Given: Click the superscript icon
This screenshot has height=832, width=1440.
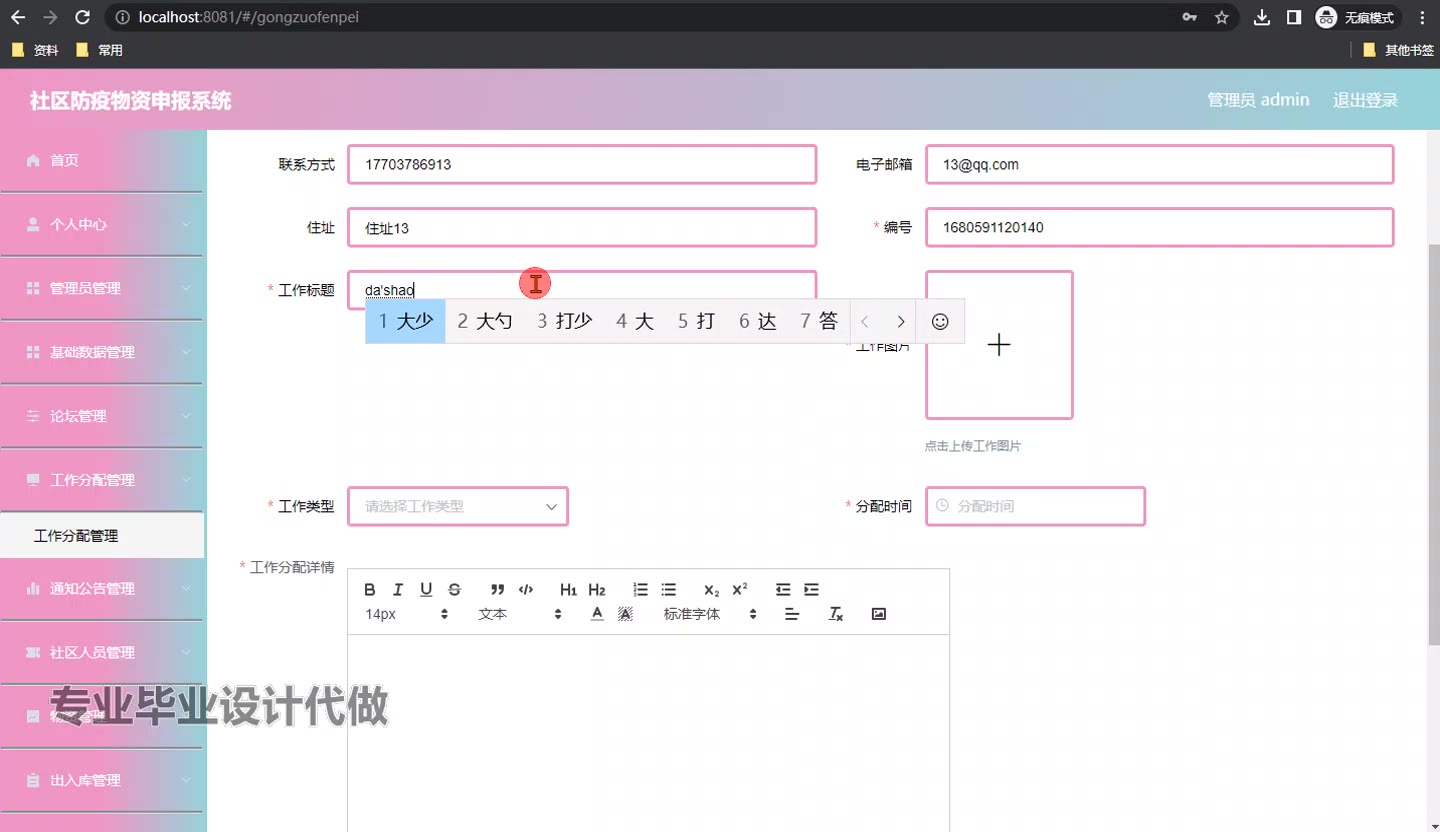Looking at the screenshot, I should point(740,590).
